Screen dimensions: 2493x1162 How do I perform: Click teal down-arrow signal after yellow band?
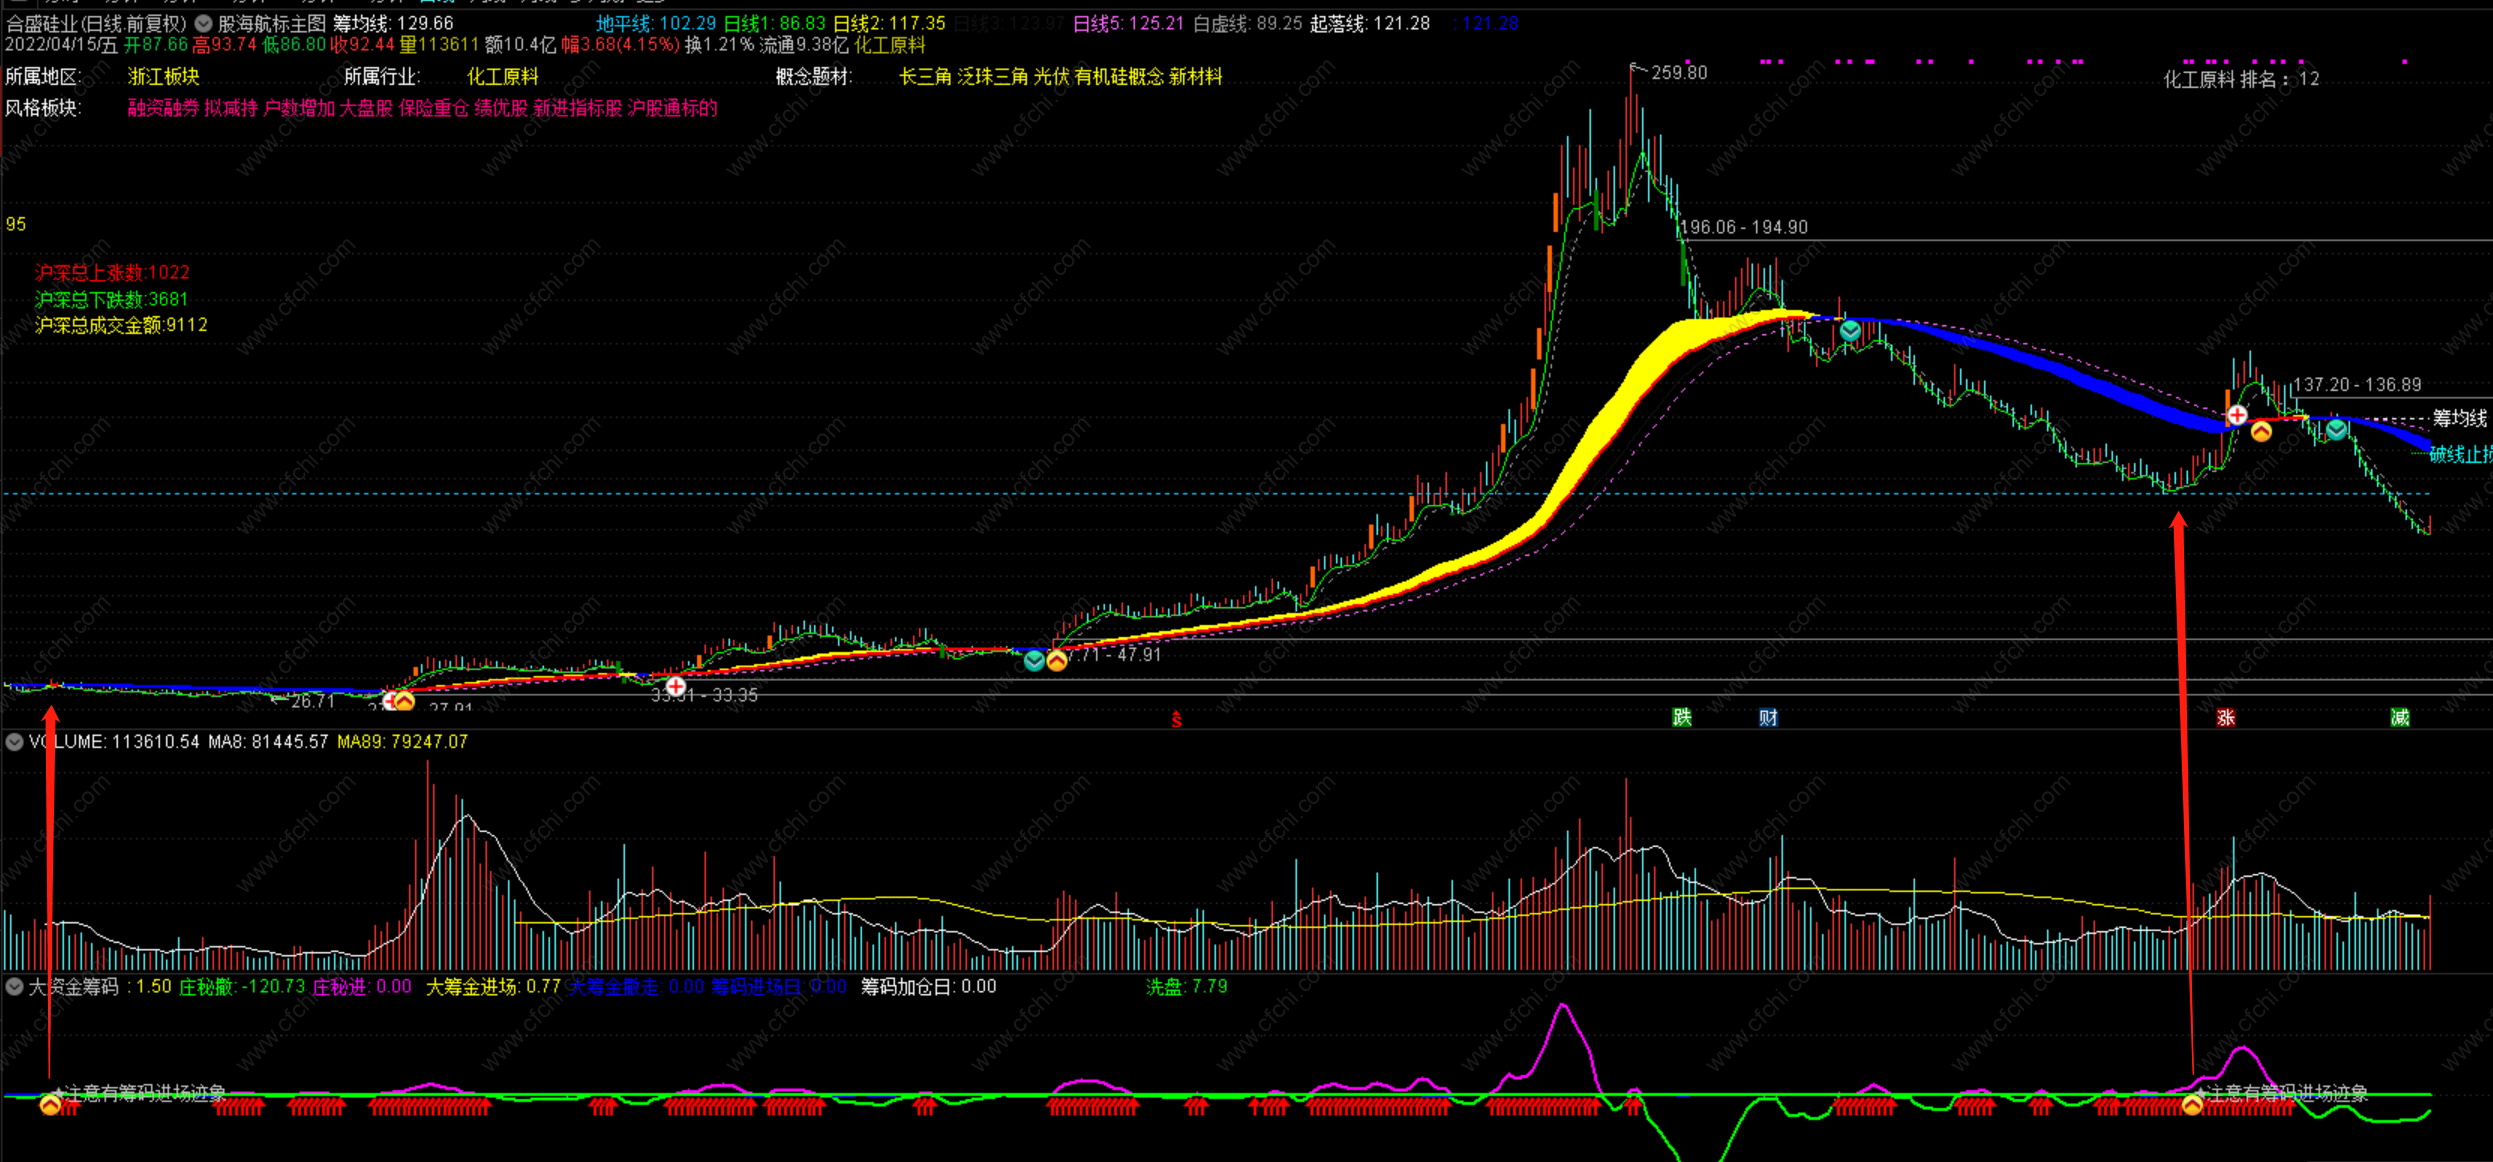point(1850,331)
